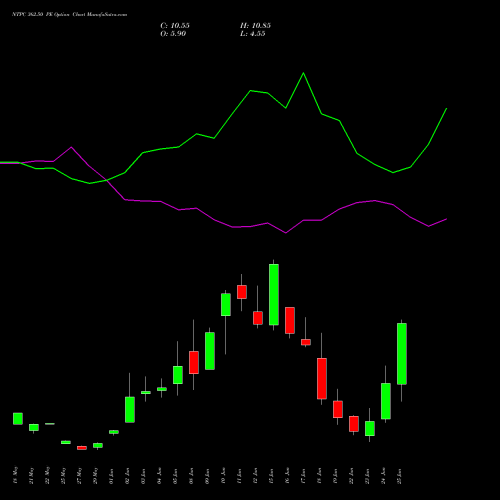Select the close value C: 10.55
The height and width of the screenshot is (500, 500).
click(x=175, y=26)
